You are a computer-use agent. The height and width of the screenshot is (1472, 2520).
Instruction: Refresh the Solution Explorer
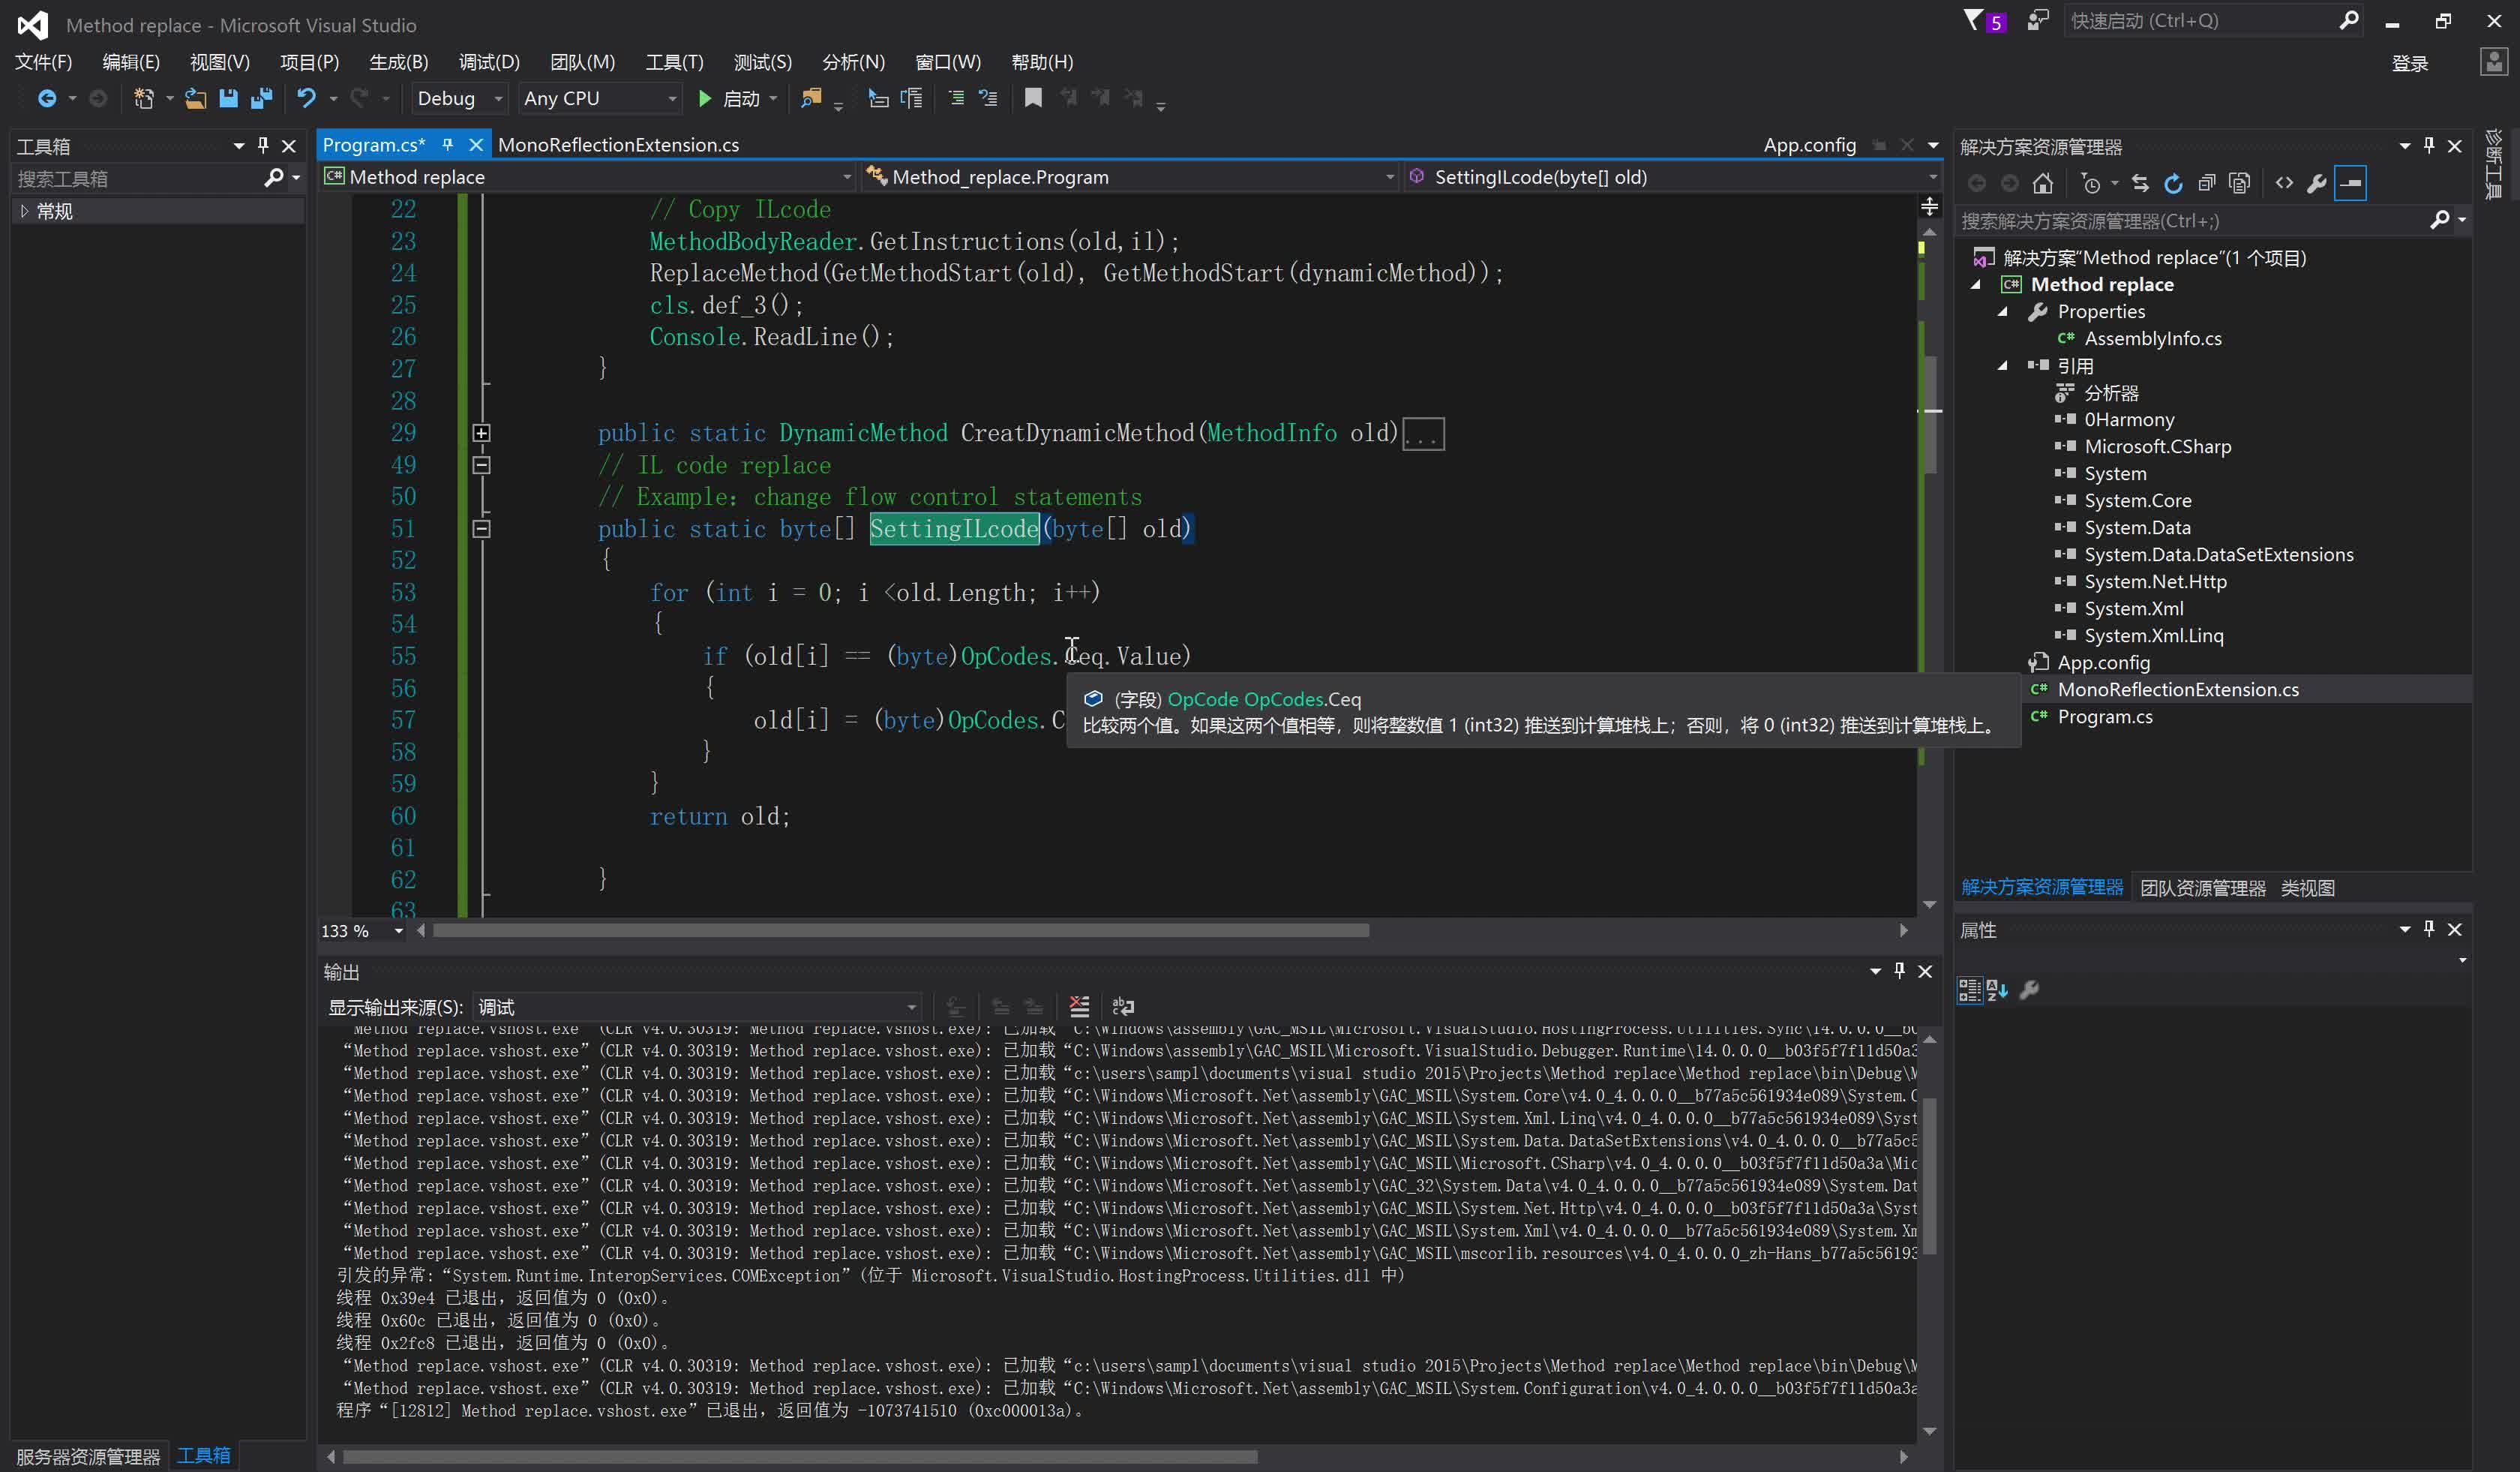2173,184
